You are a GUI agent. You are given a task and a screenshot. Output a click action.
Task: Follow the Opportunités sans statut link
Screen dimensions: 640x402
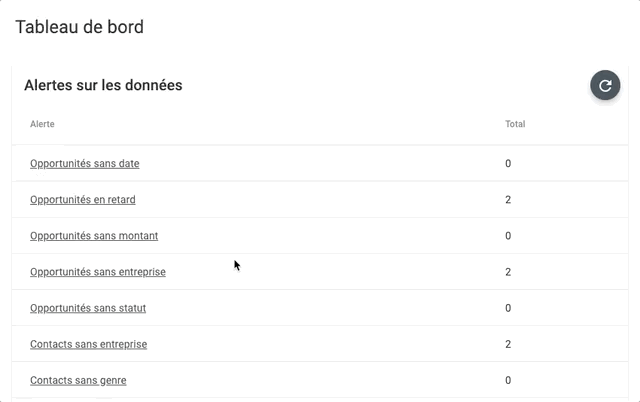coord(88,308)
